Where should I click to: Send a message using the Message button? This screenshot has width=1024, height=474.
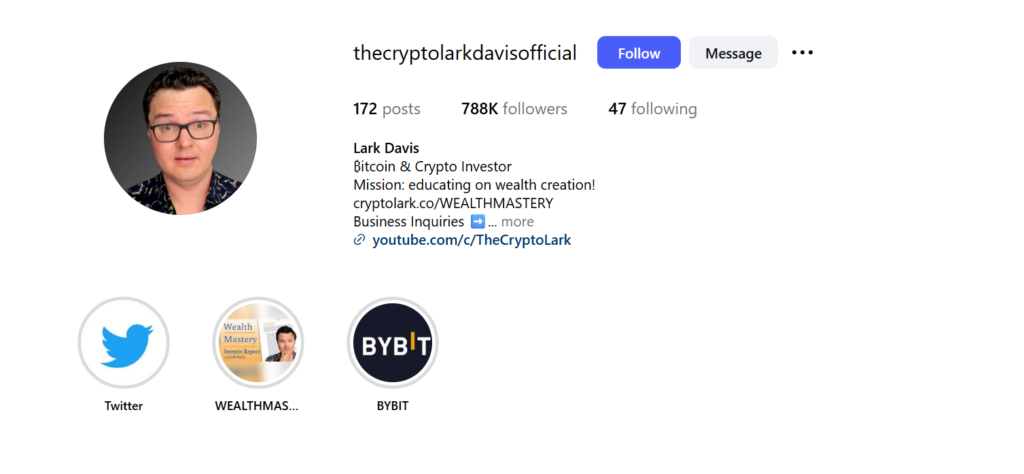733,53
